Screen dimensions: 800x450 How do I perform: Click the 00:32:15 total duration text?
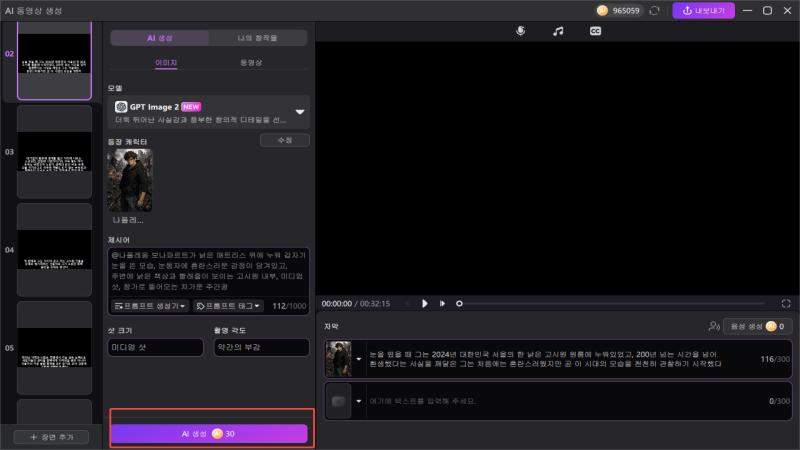(x=375, y=304)
